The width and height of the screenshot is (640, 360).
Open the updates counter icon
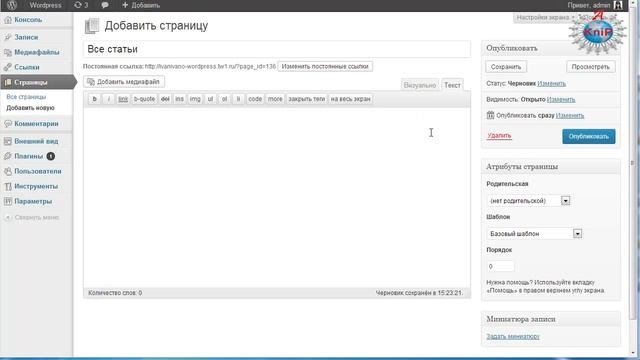pyautogui.click(x=81, y=5)
